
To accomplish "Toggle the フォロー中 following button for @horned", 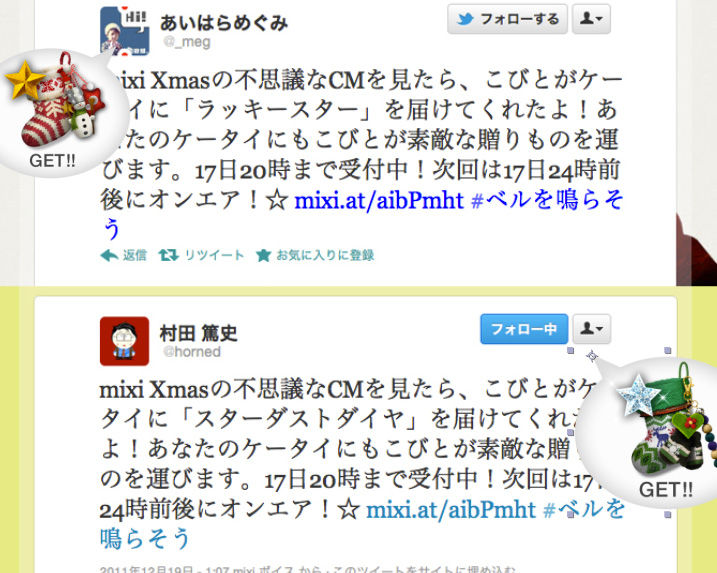I will [x=524, y=329].
